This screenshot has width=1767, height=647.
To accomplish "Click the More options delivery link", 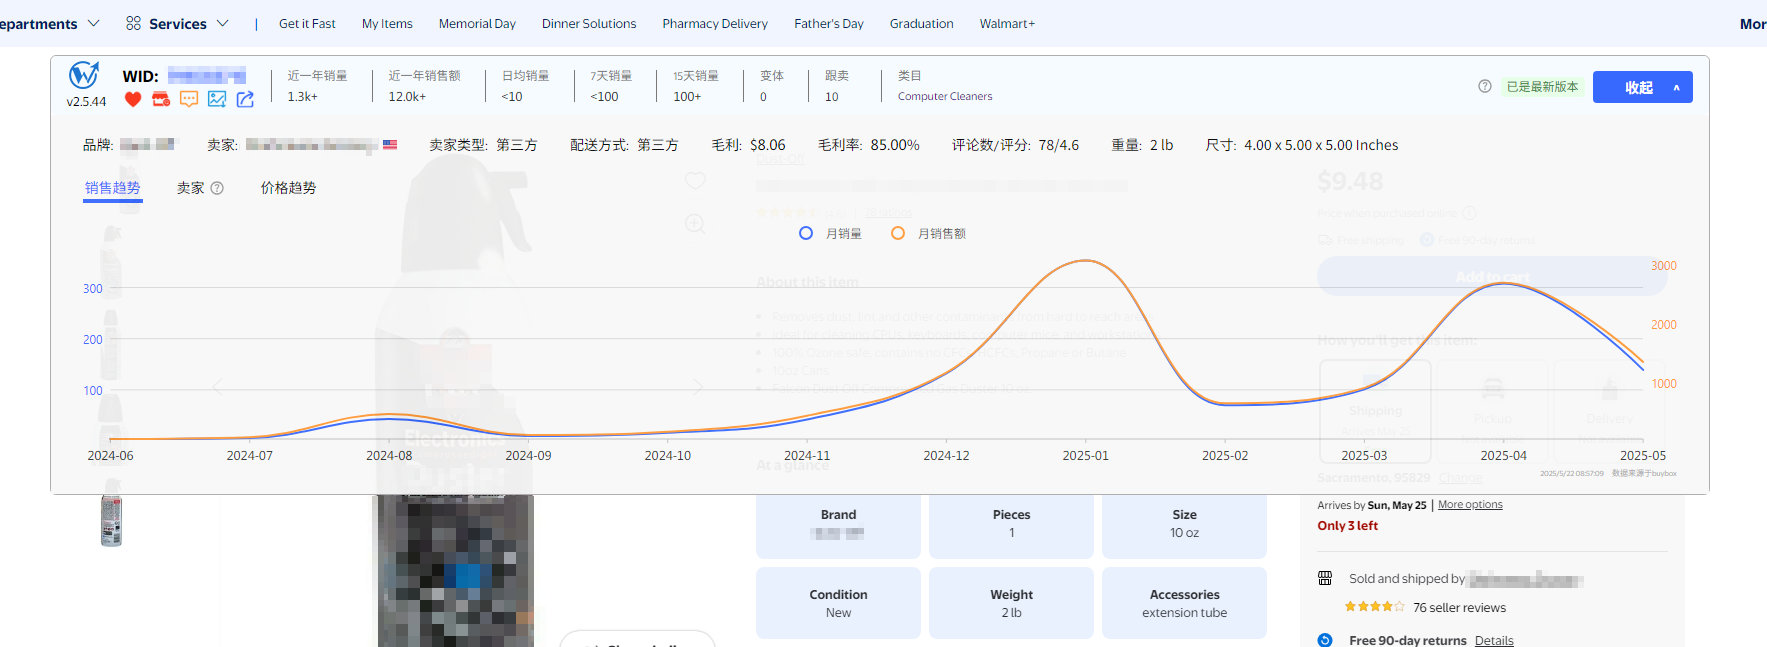I will [x=1469, y=505].
